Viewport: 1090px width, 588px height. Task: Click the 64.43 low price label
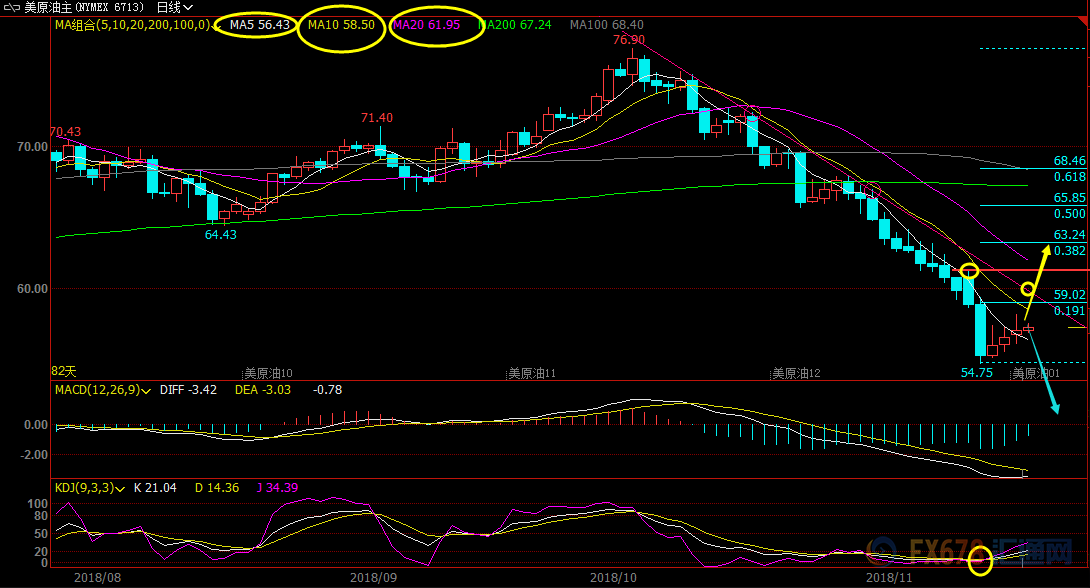pyautogui.click(x=220, y=235)
